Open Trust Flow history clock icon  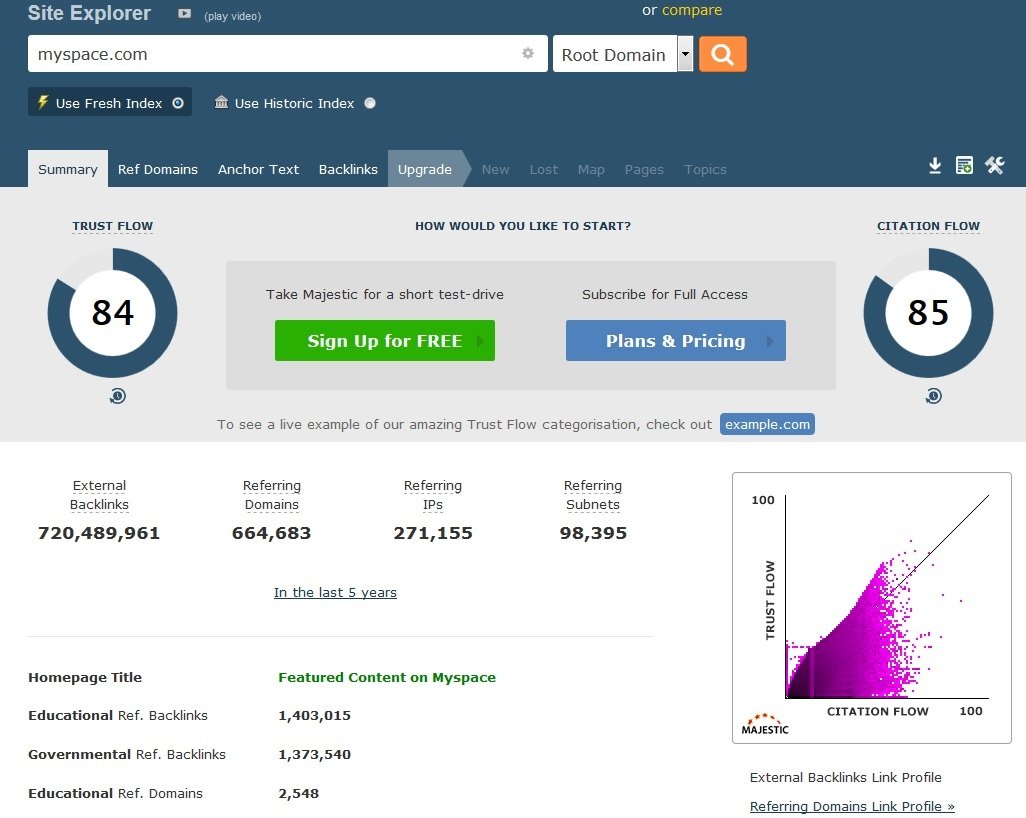pyautogui.click(x=118, y=396)
